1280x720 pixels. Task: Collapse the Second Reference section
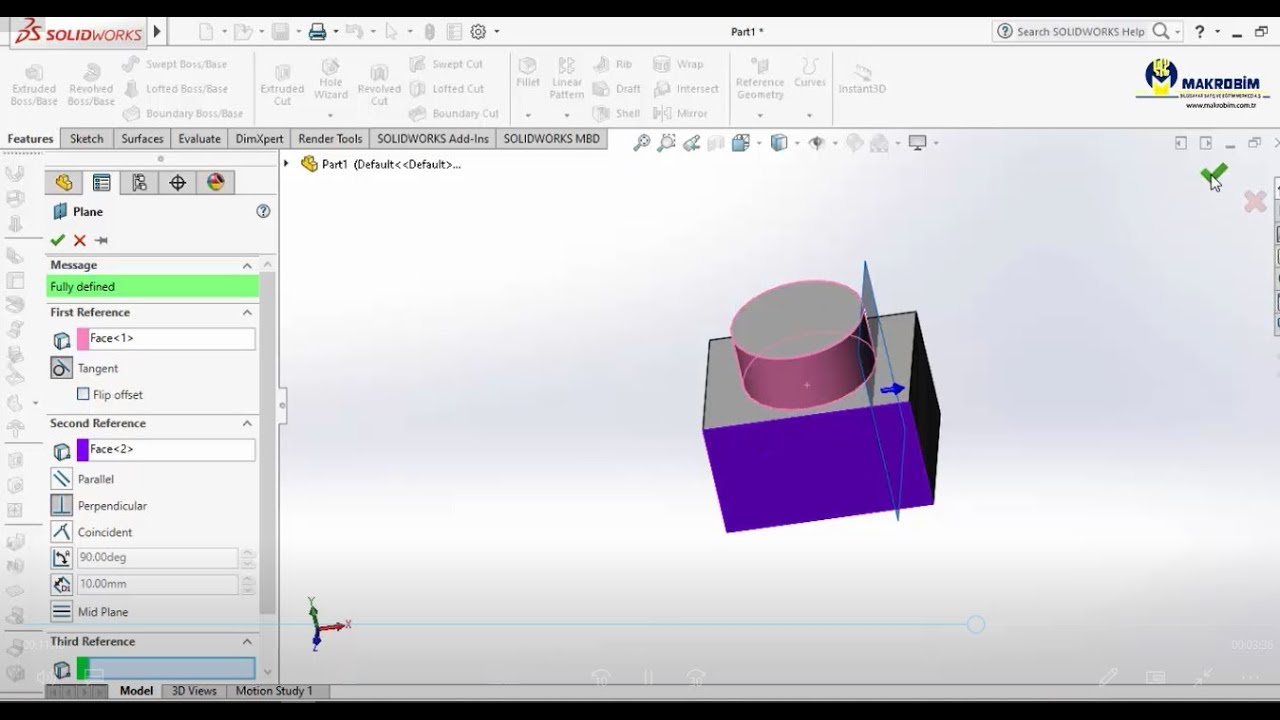tap(247, 423)
